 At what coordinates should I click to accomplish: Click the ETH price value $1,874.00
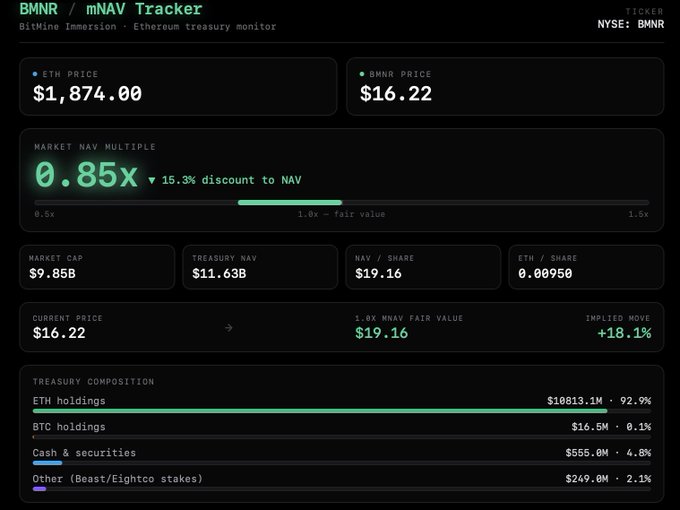[87, 94]
